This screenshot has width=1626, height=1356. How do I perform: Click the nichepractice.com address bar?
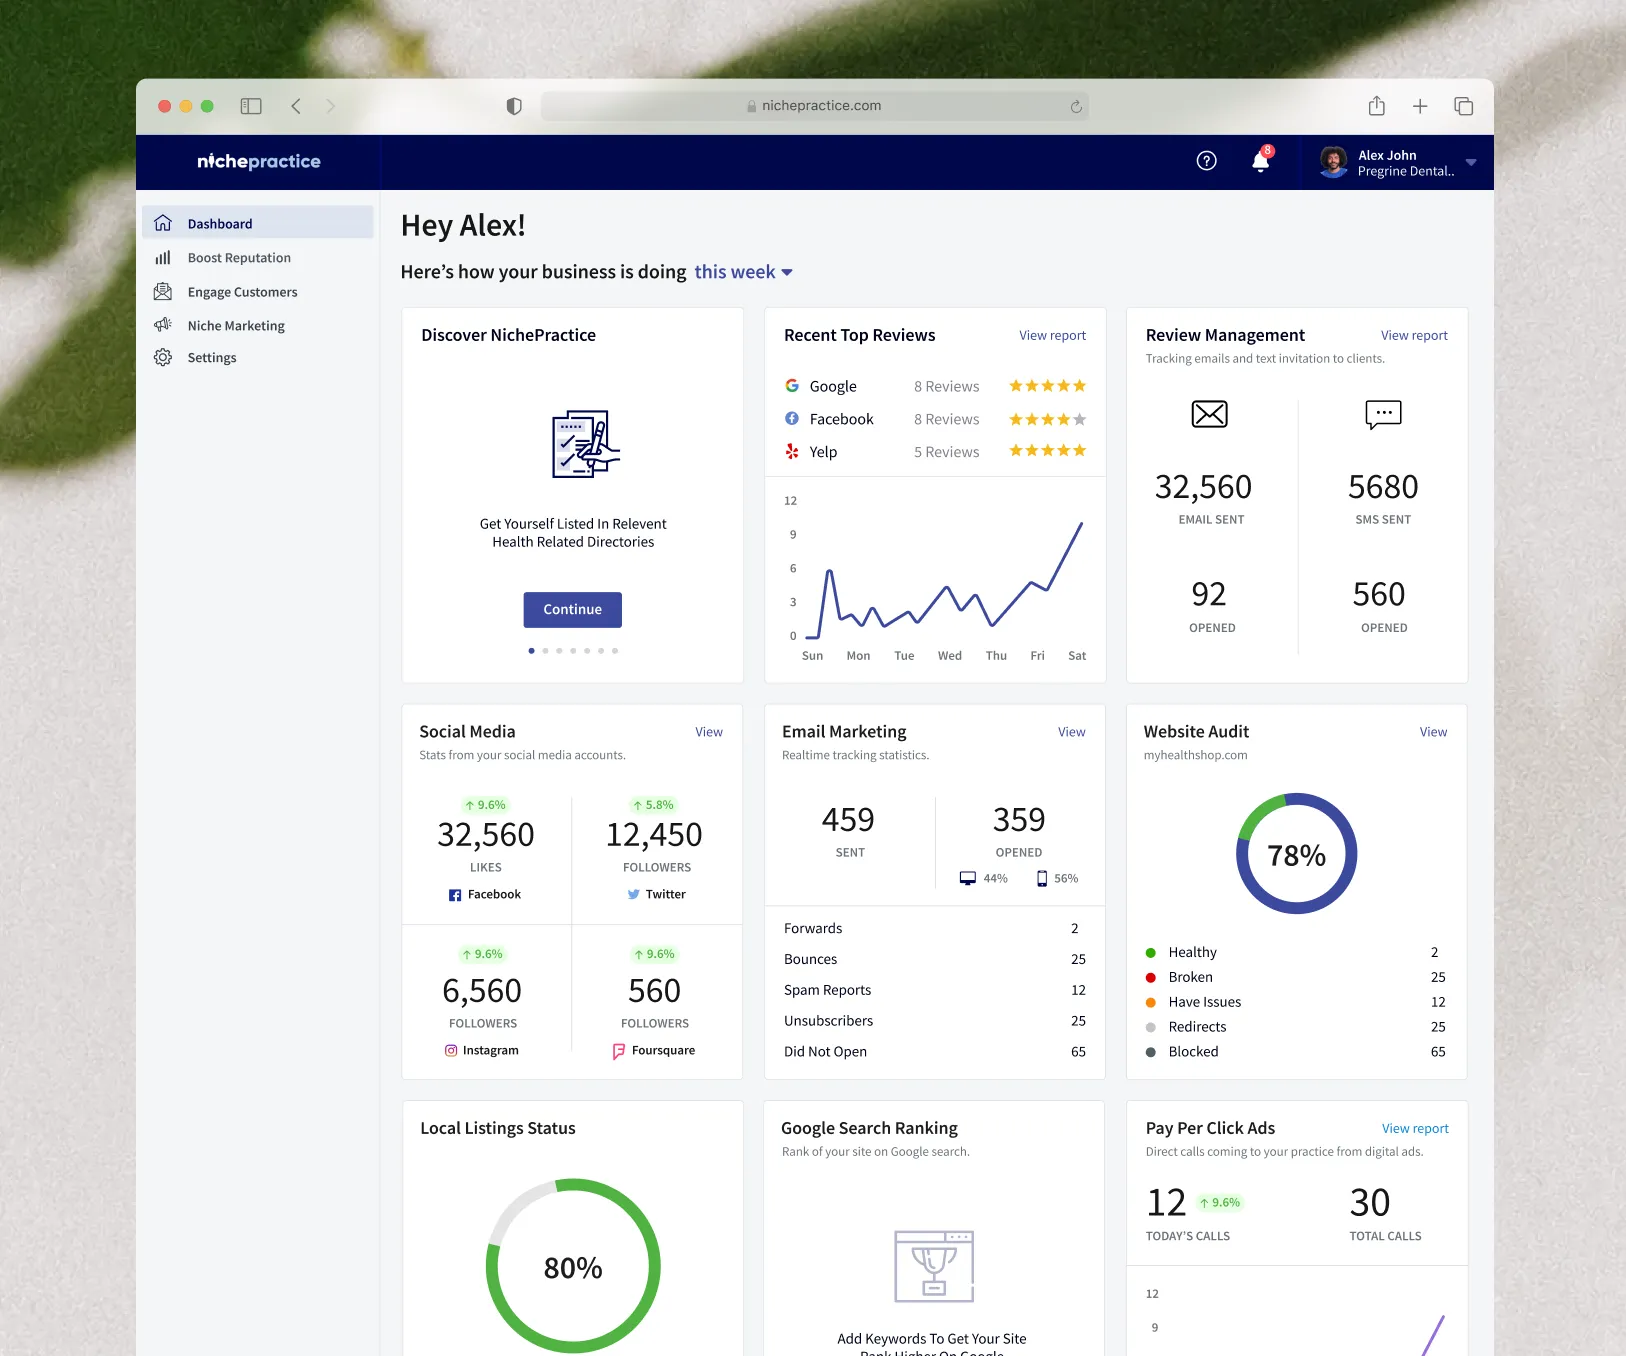(x=815, y=106)
